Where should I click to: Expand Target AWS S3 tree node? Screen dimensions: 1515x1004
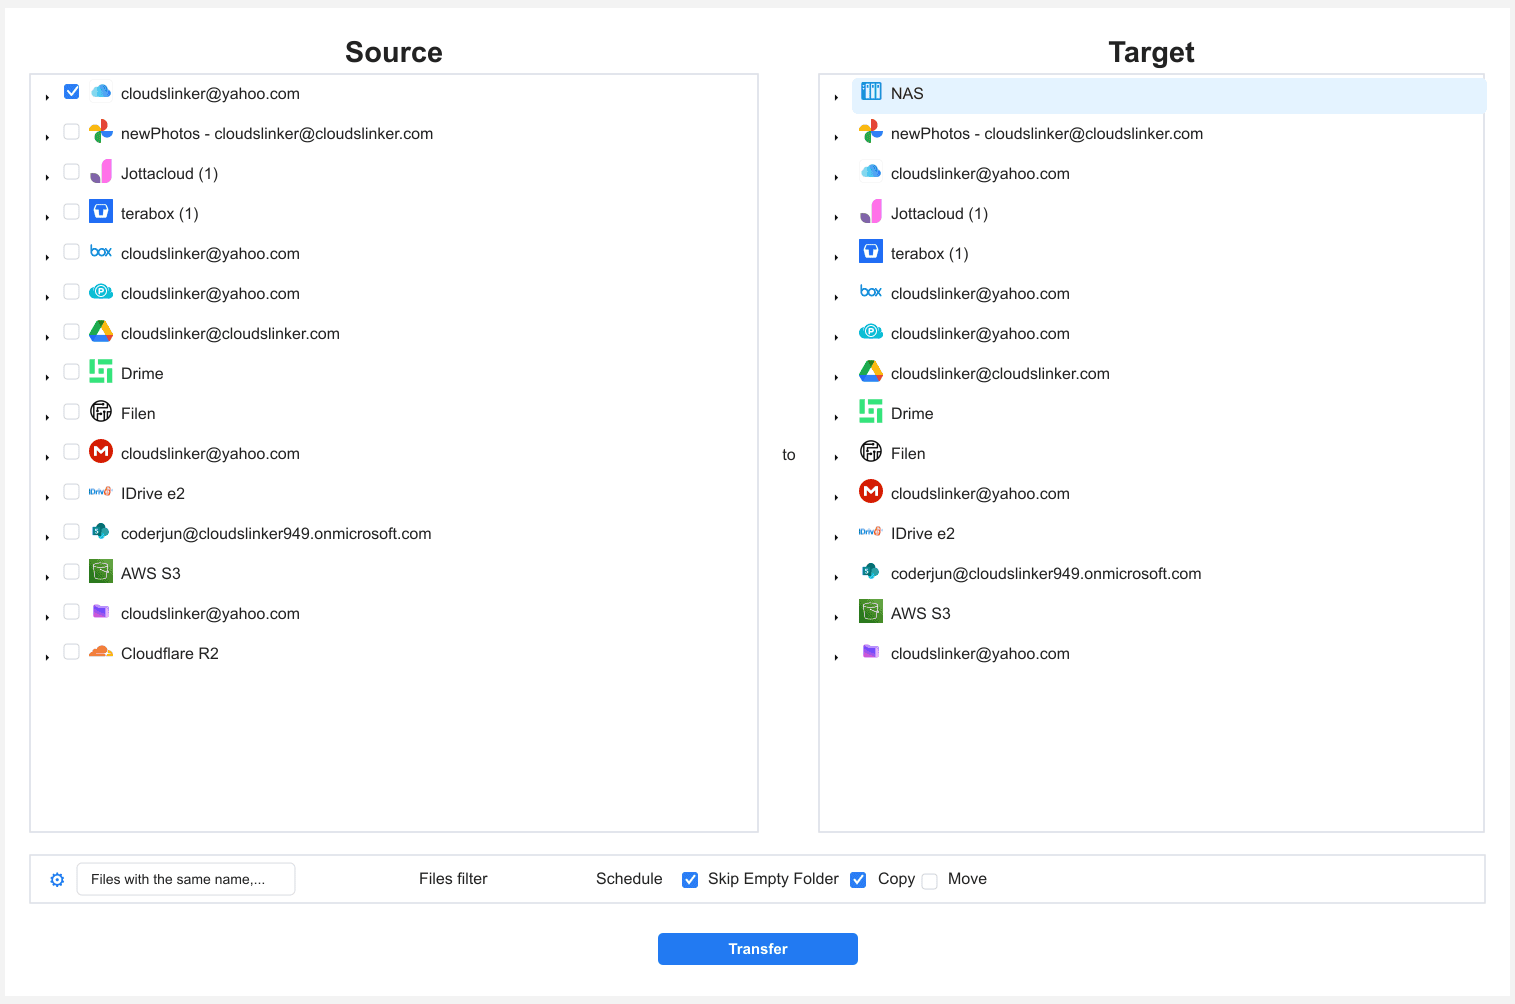pyautogui.click(x=836, y=617)
